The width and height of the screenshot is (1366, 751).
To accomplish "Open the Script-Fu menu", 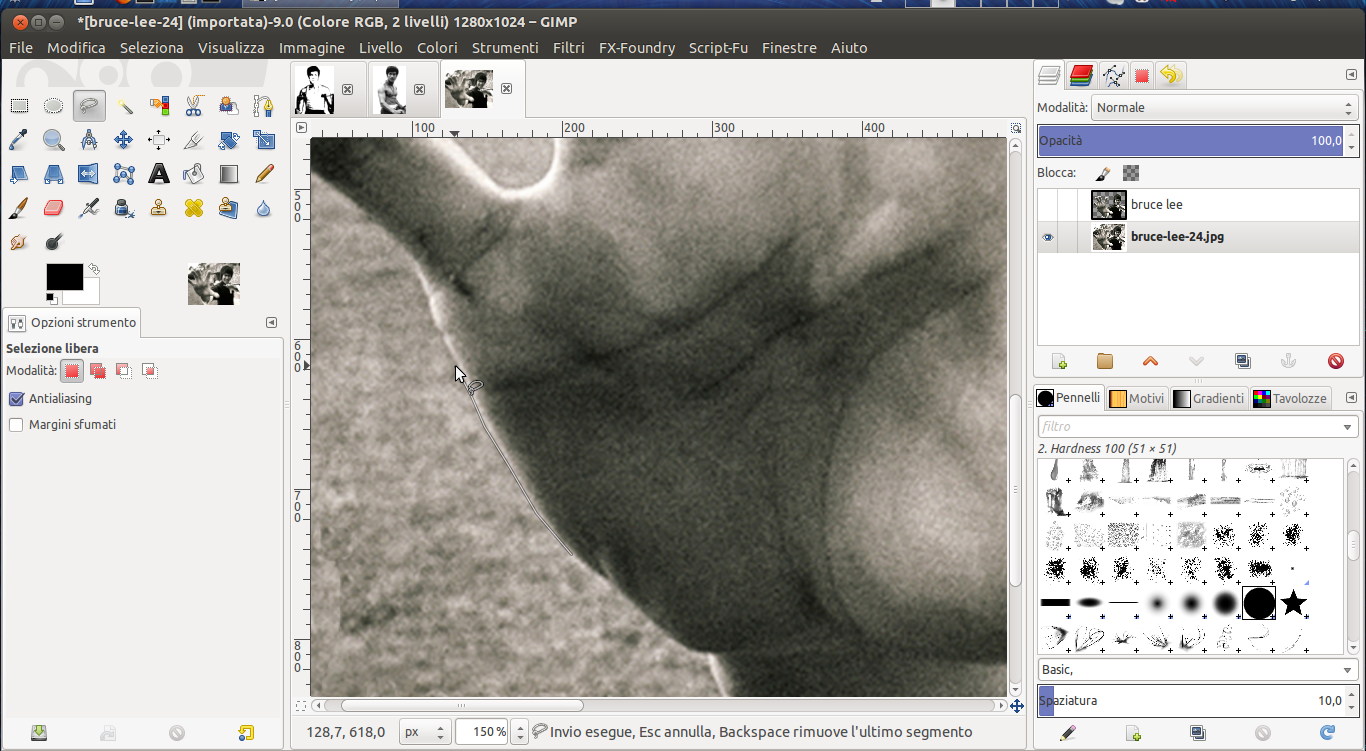I will (718, 47).
